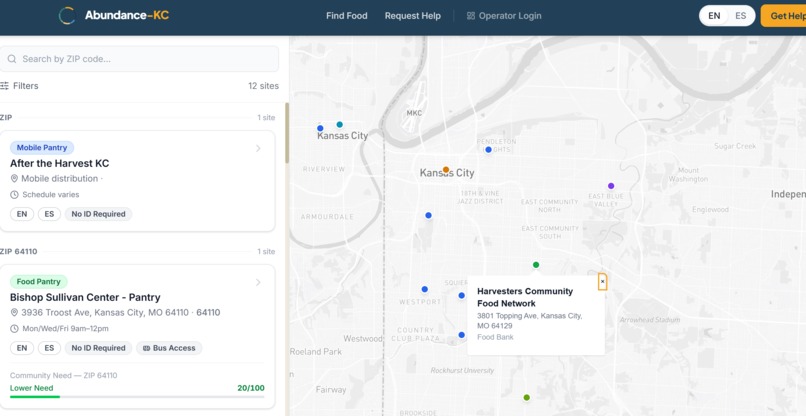Click No ID Required tag on After the Harvest
Viewport: 806px width, 416px height.
[98, 214]
